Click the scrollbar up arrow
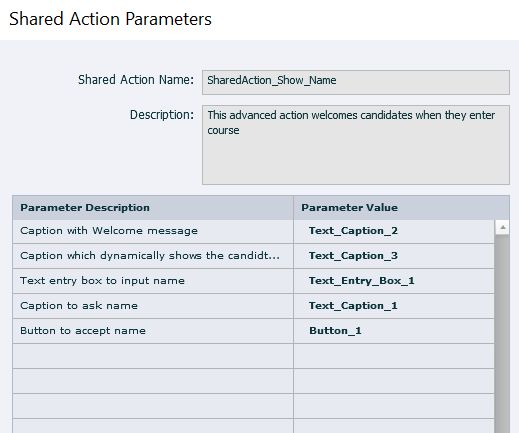 (502, 228)
